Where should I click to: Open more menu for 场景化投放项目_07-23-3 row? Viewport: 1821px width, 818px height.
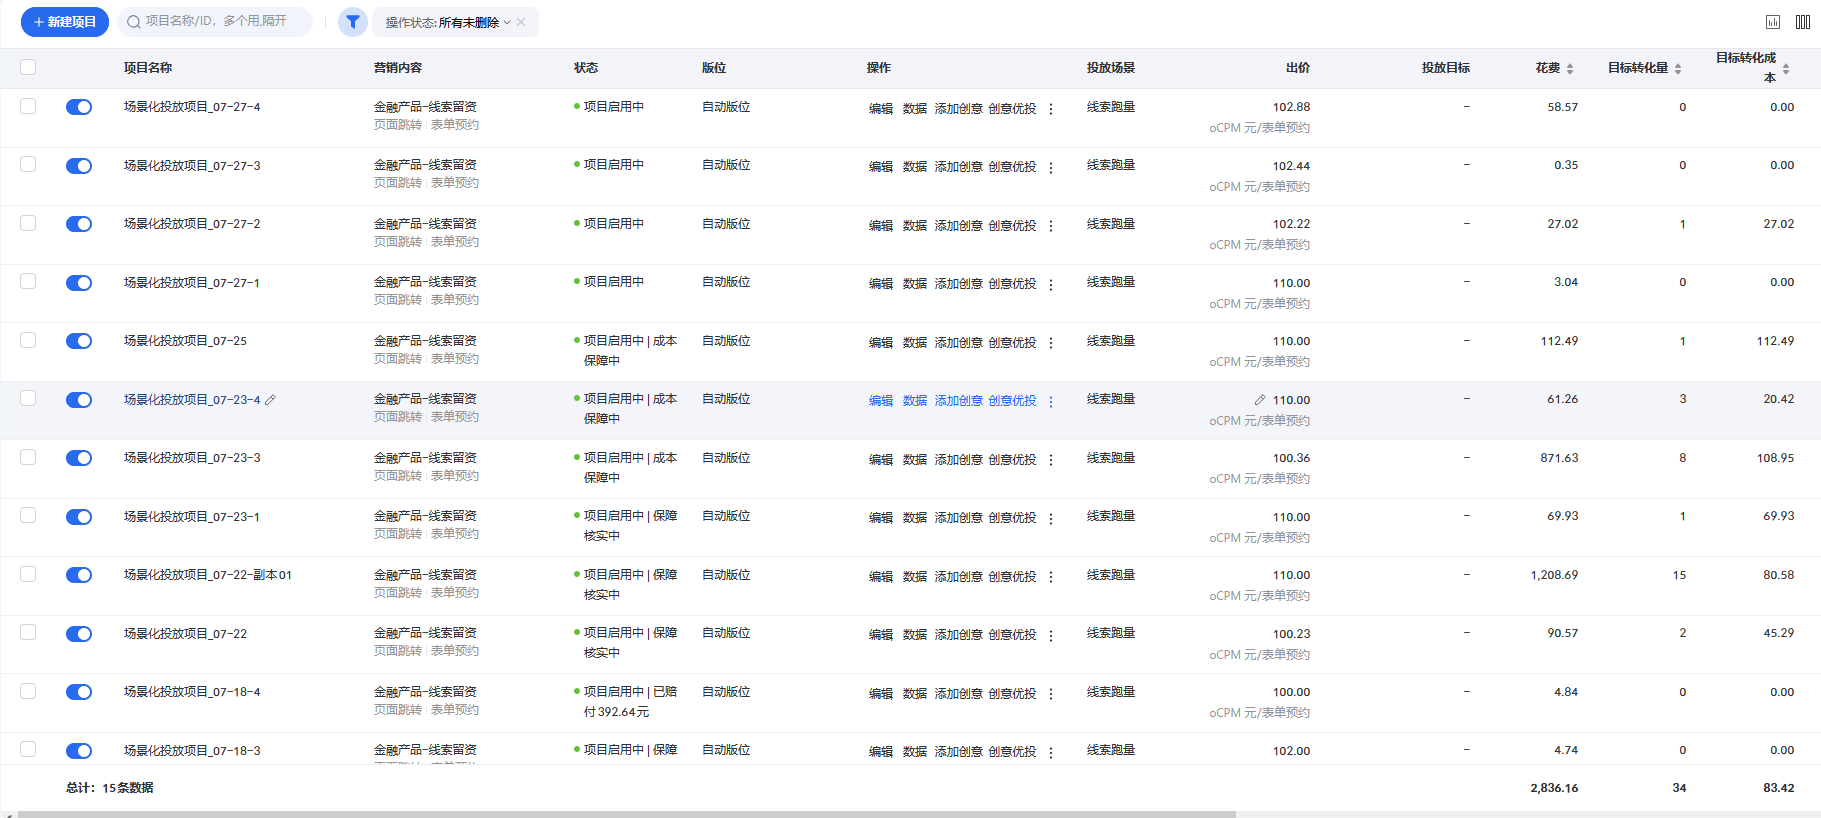click(1051, 460)
